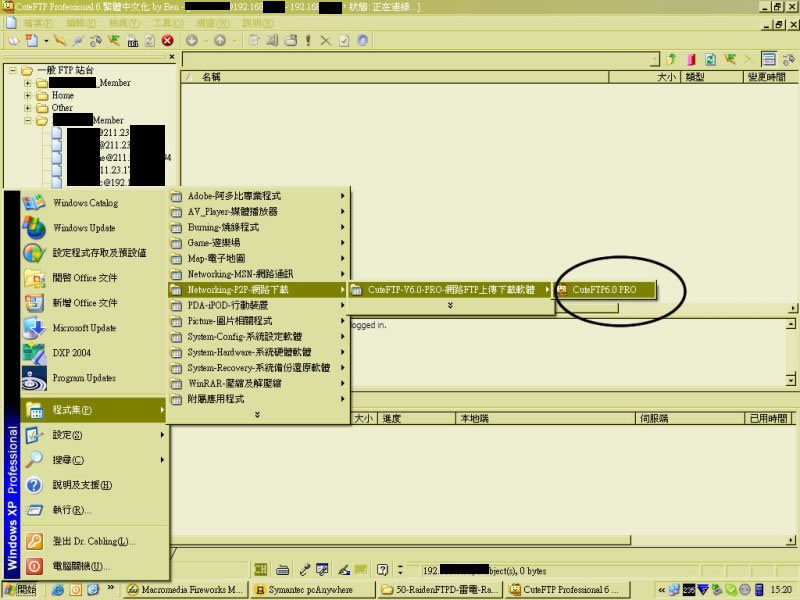
Task: Expand the Home folder tree node
Action: pos(28,95)
